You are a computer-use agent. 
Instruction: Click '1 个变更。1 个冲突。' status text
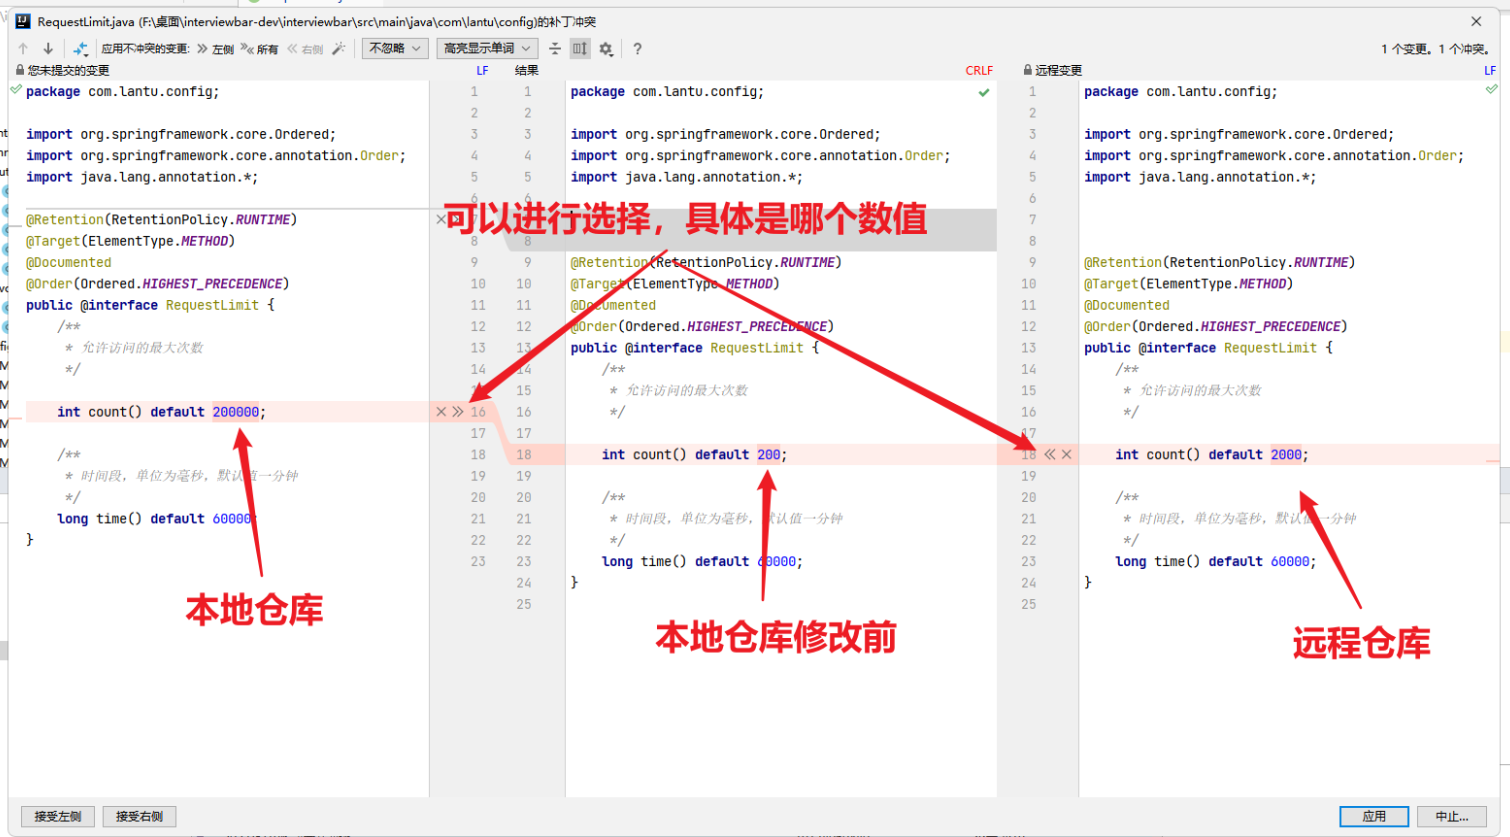tap(1435, 48)
